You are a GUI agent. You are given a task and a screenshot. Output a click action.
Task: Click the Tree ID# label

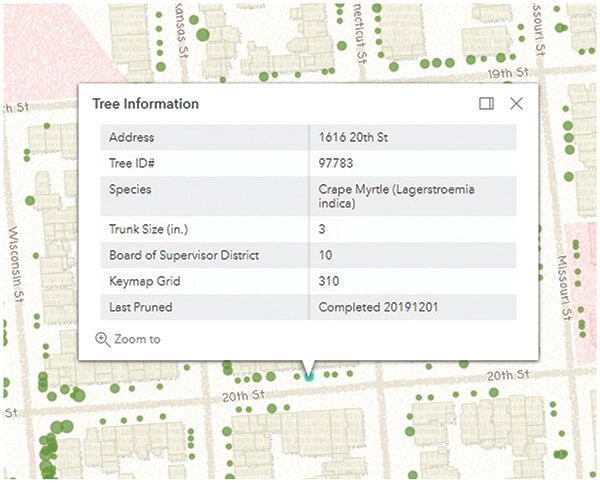pyautogui.click(x=132, y=163)
